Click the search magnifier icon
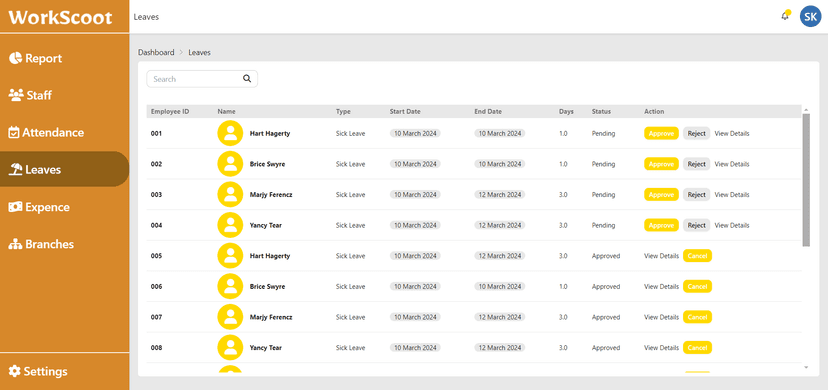 [247, 79]
